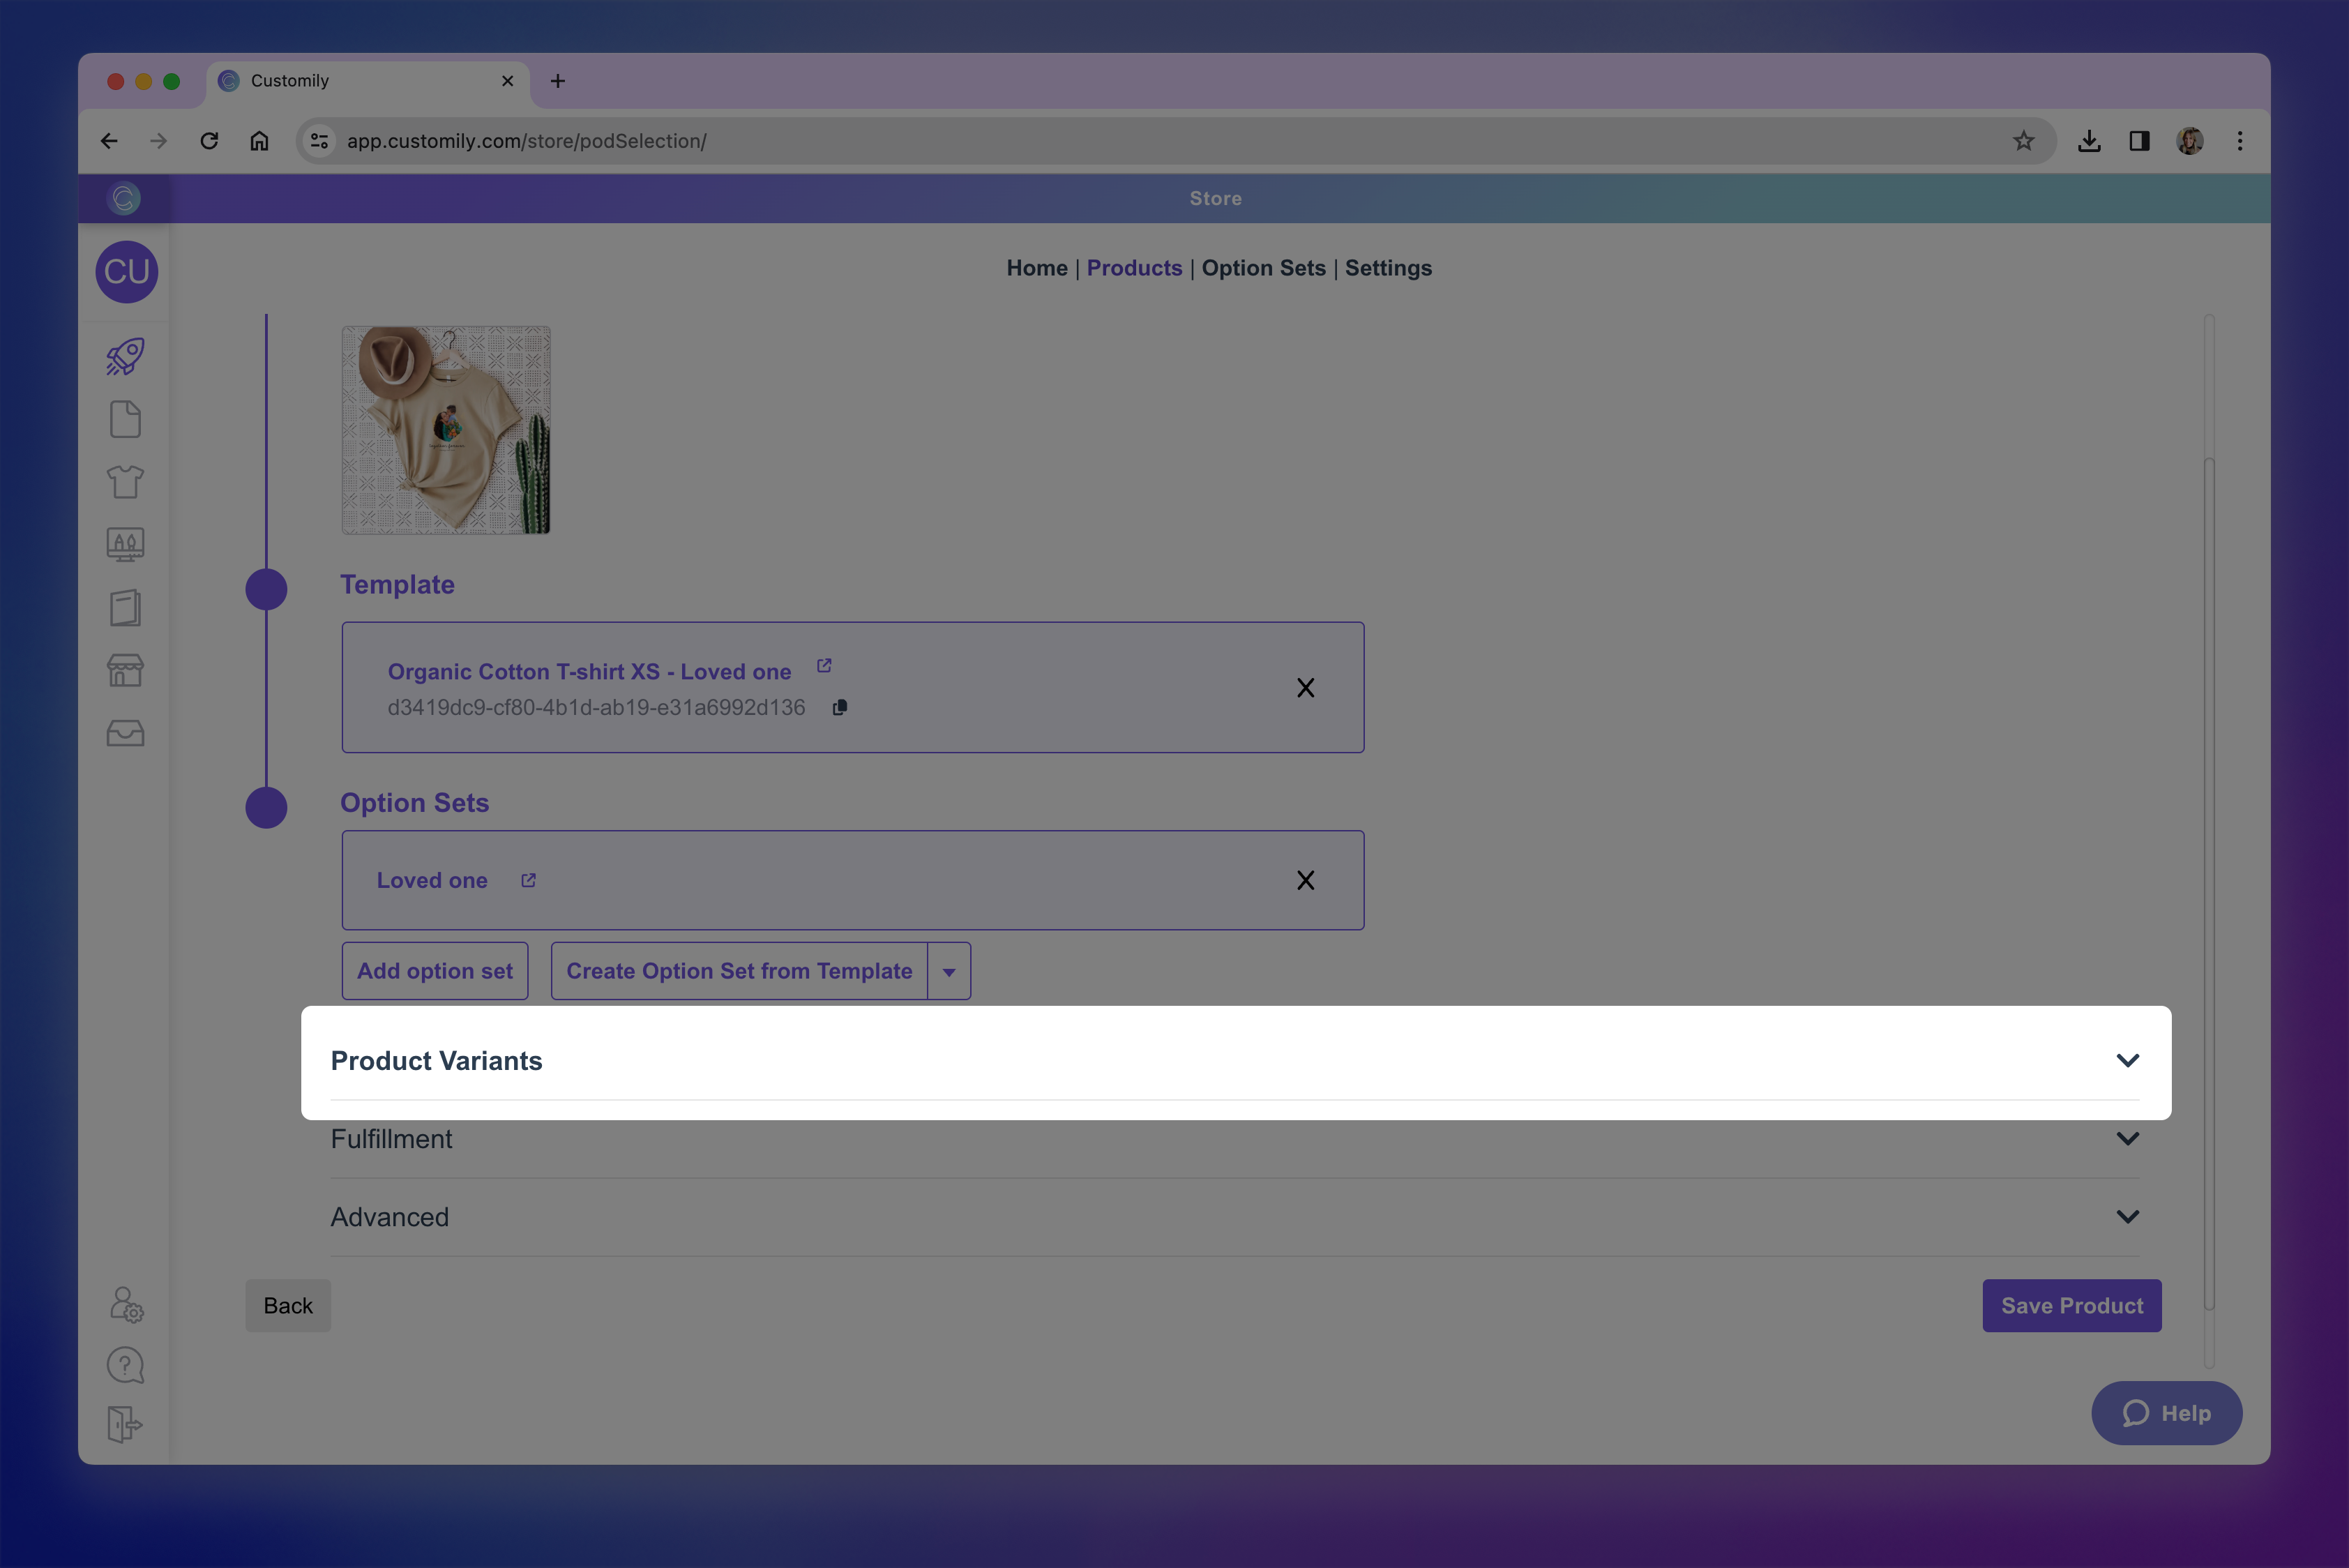Click the T-shirt product thumbnail
2349x1568 pixels.
click(446, 430)
